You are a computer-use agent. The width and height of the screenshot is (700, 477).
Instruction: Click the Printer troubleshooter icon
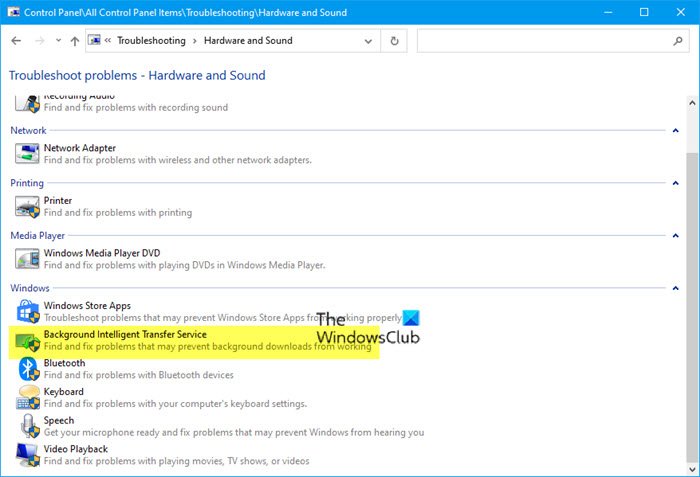[x=27, y=207]
